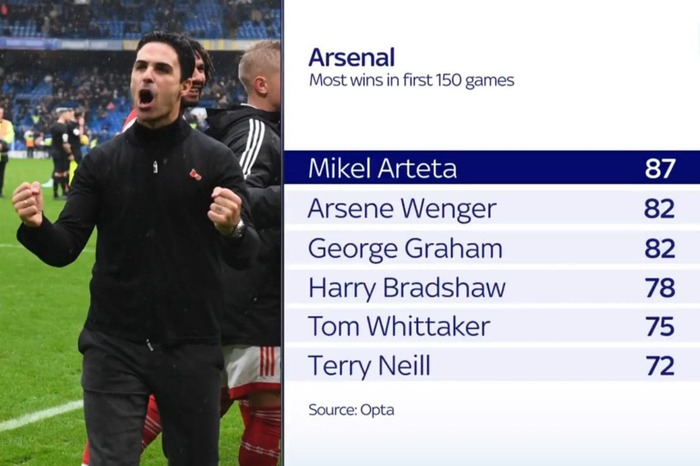The width and height of the screenshot is (700, 466).
Task: Click the 75 win count
Action: [660, 327]
